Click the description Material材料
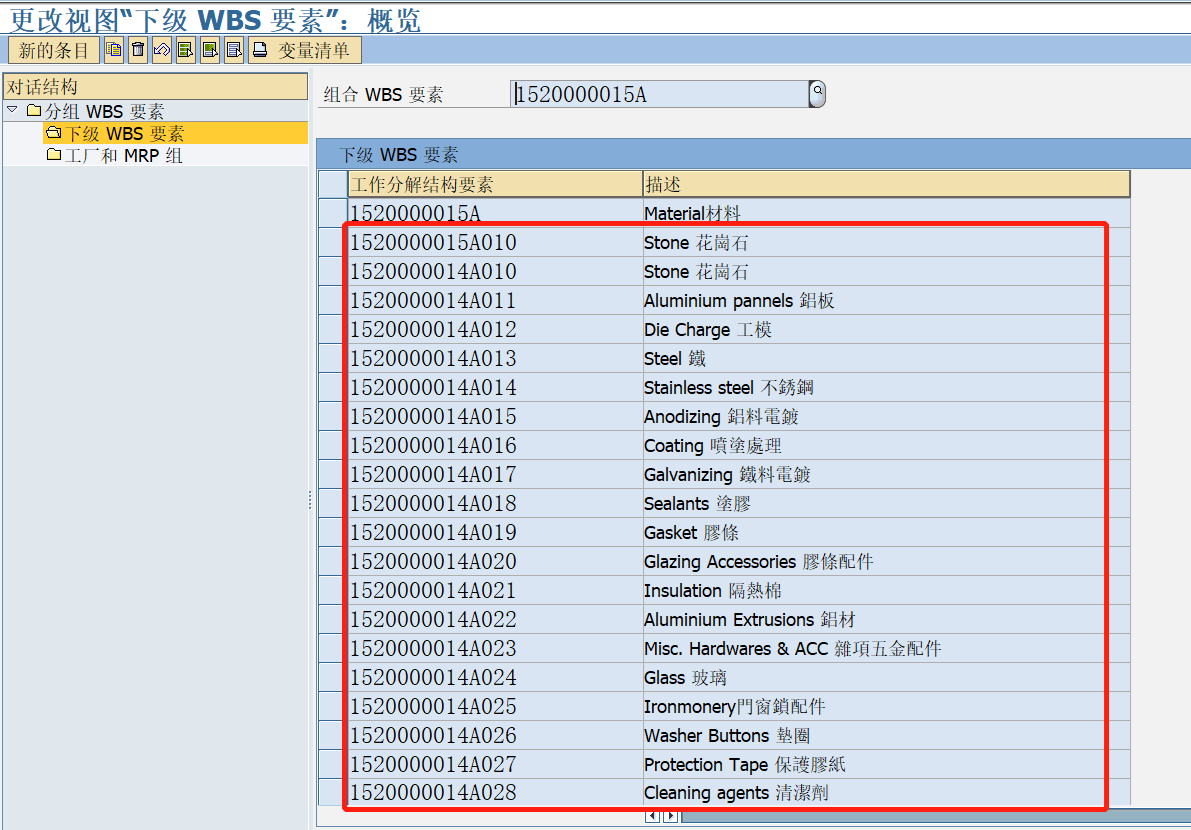This screenshot has height=830, width=1191. 692,213
